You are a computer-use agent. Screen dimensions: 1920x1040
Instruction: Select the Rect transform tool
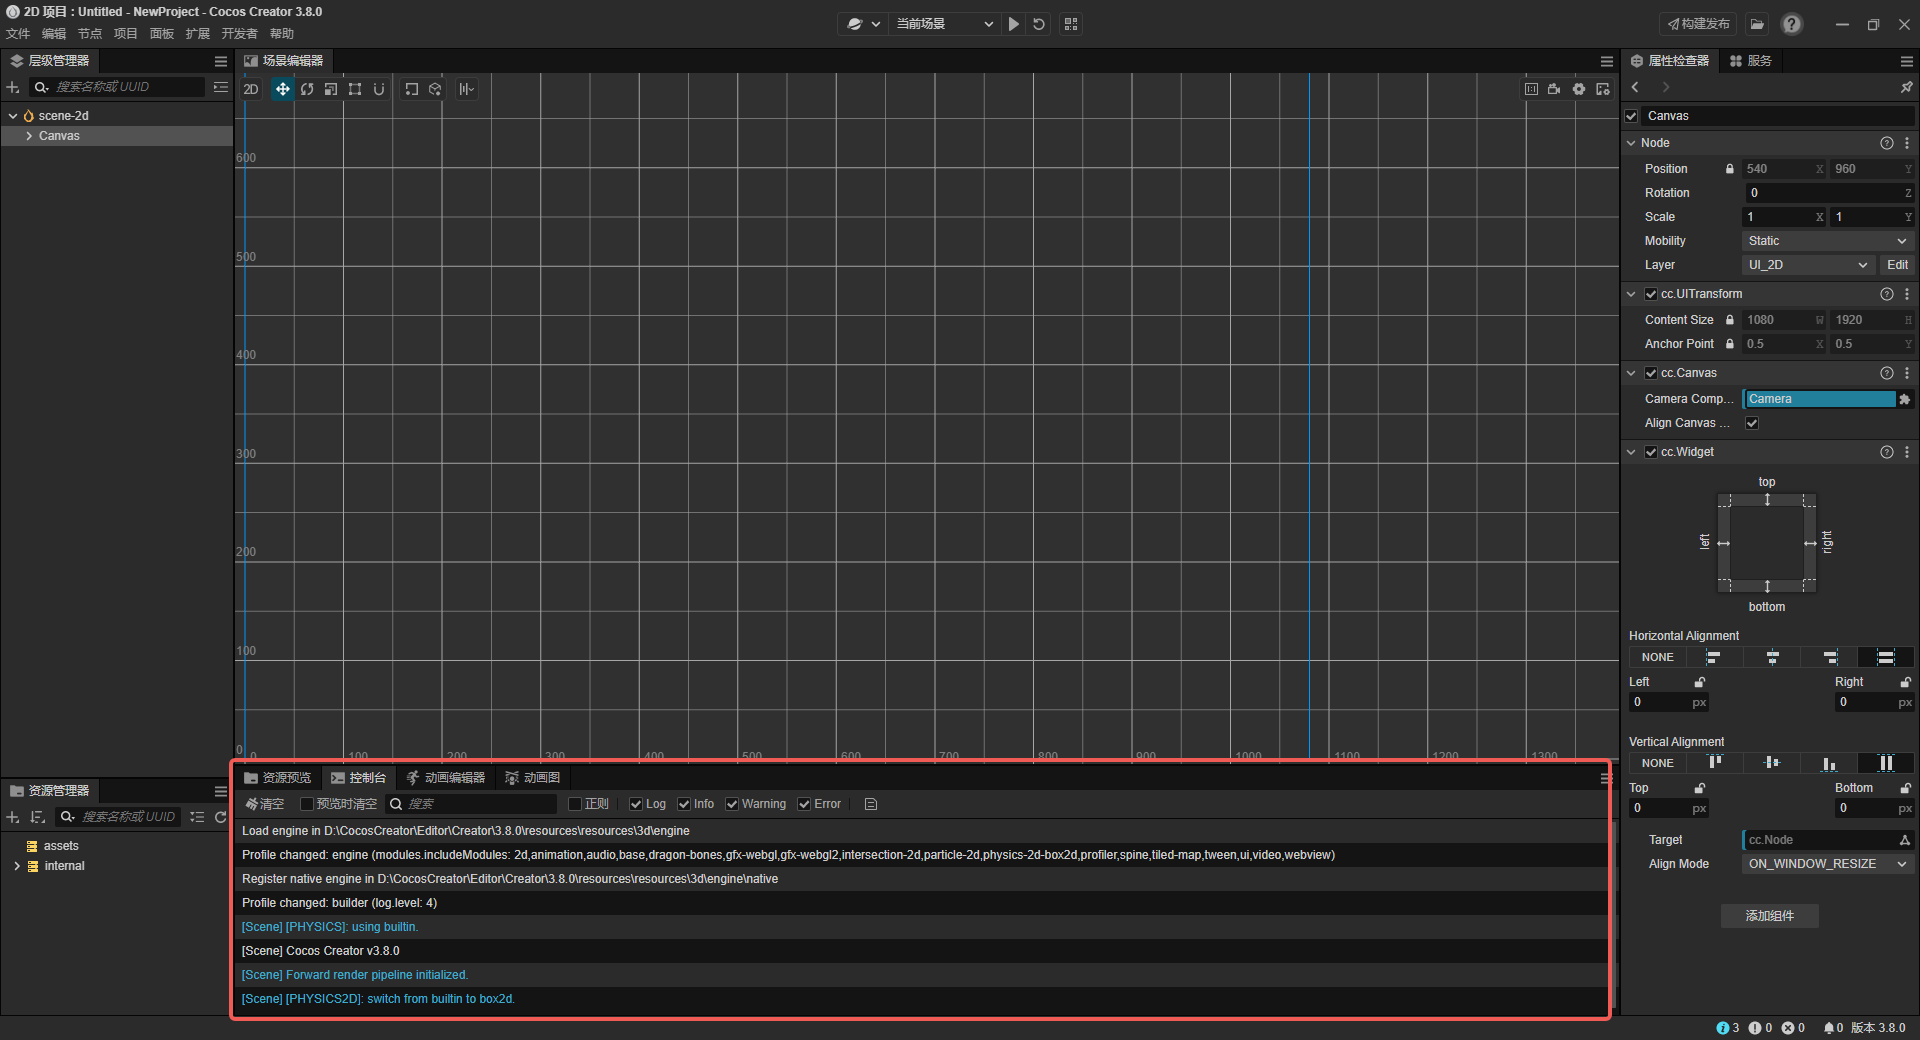pos(355,89)
